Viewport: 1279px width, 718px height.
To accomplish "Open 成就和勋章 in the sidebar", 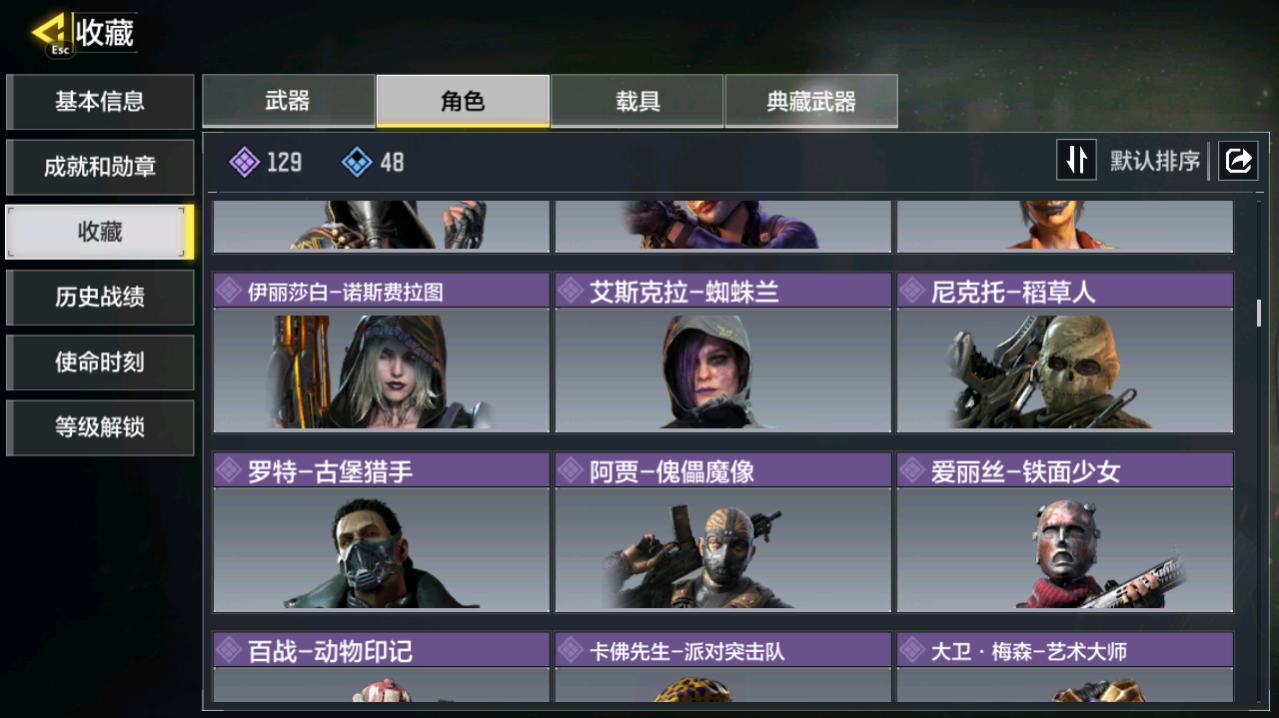I will click(100, 167).
